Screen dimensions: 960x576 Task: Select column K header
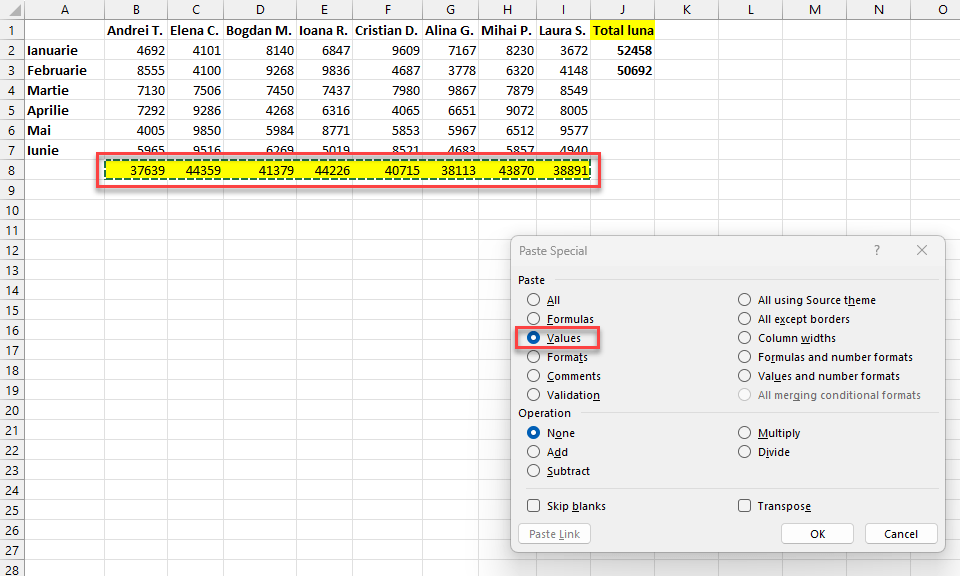(x=687, y=10)
